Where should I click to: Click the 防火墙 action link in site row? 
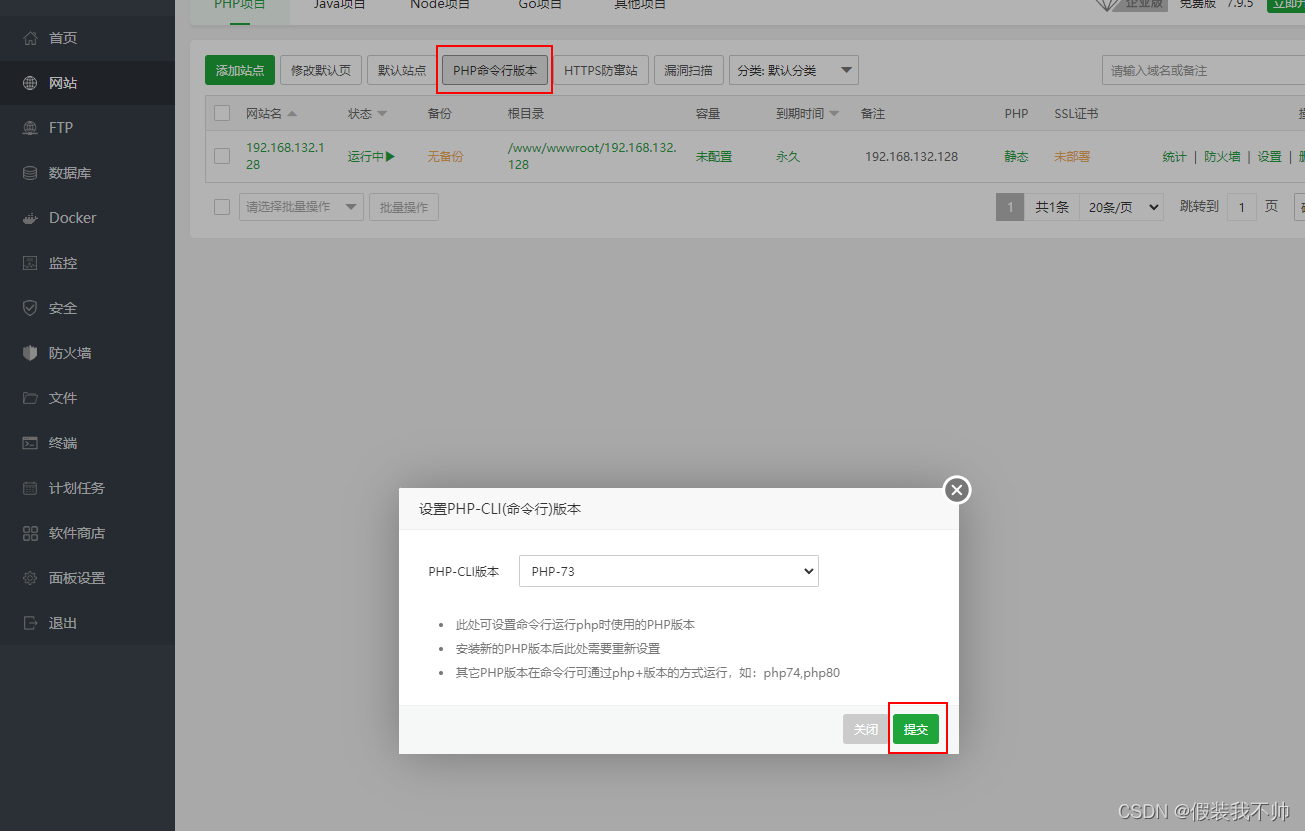[1222, 156]
